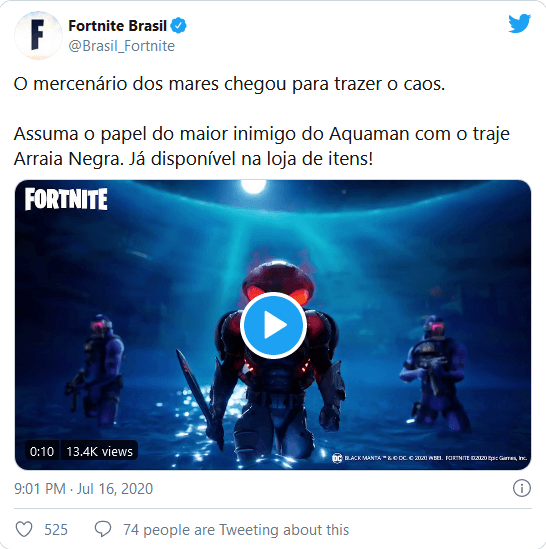Click the tweet info circle icon

coord(522,488)
